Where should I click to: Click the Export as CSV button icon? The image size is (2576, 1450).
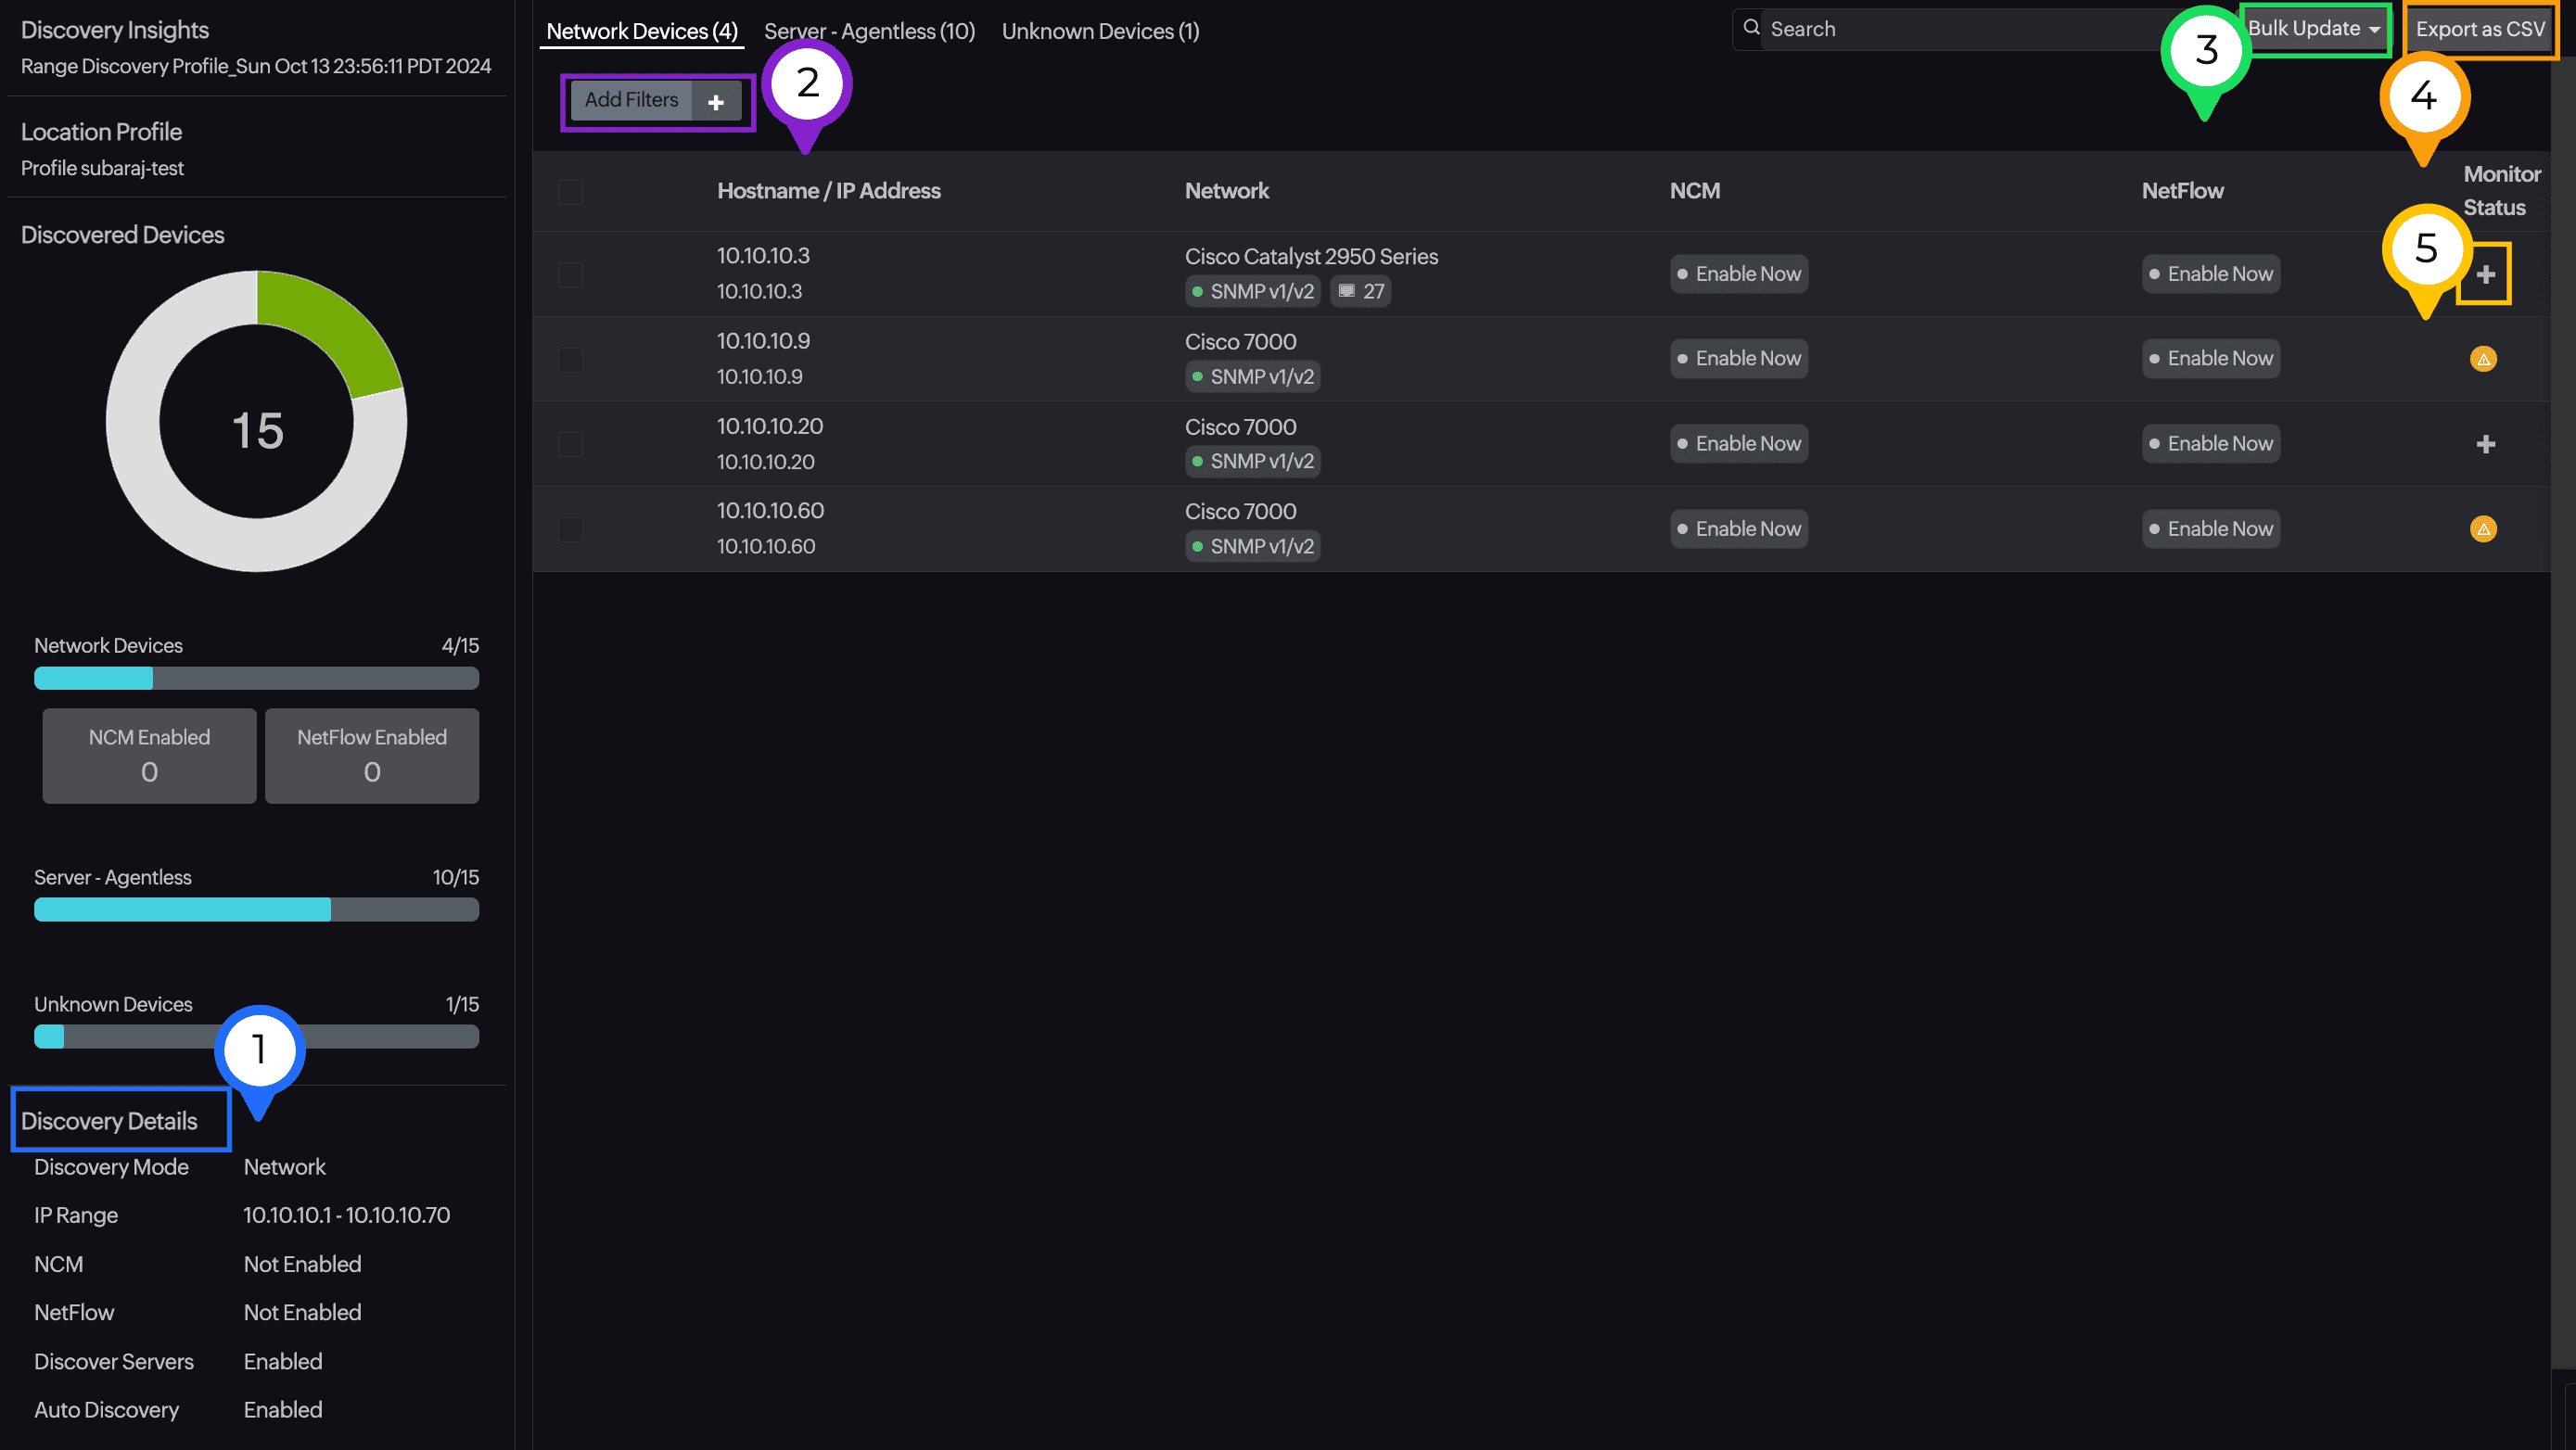(2479, 29)
